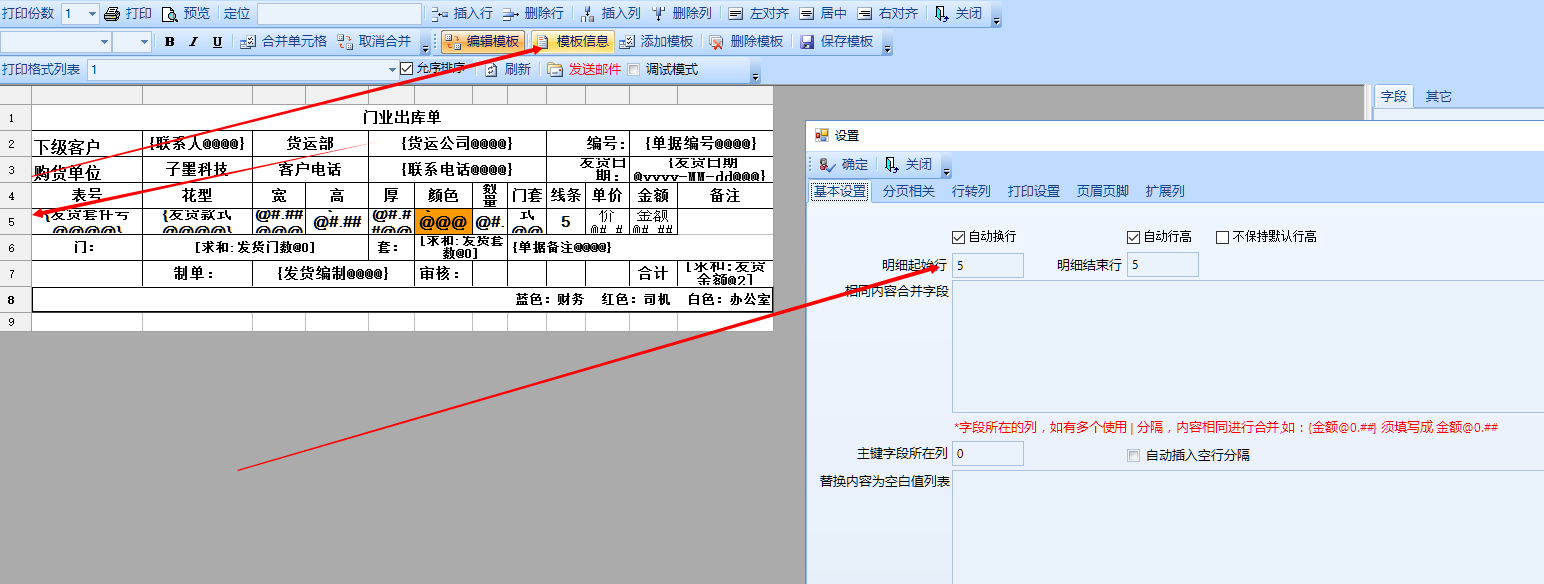Click the 明细起始行 input field
Viewport: 1544px width, 584px height.
988,265
